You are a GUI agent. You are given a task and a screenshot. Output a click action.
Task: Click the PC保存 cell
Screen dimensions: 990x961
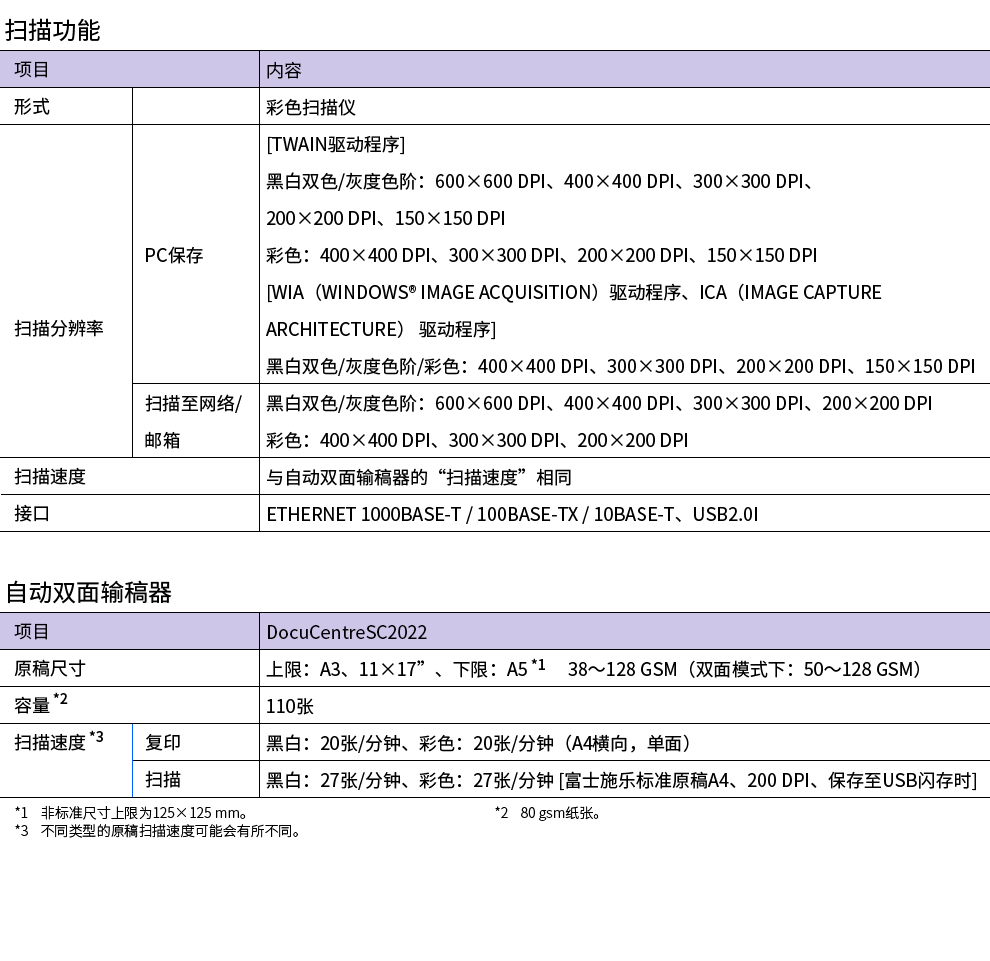click(x=174, y=255)
